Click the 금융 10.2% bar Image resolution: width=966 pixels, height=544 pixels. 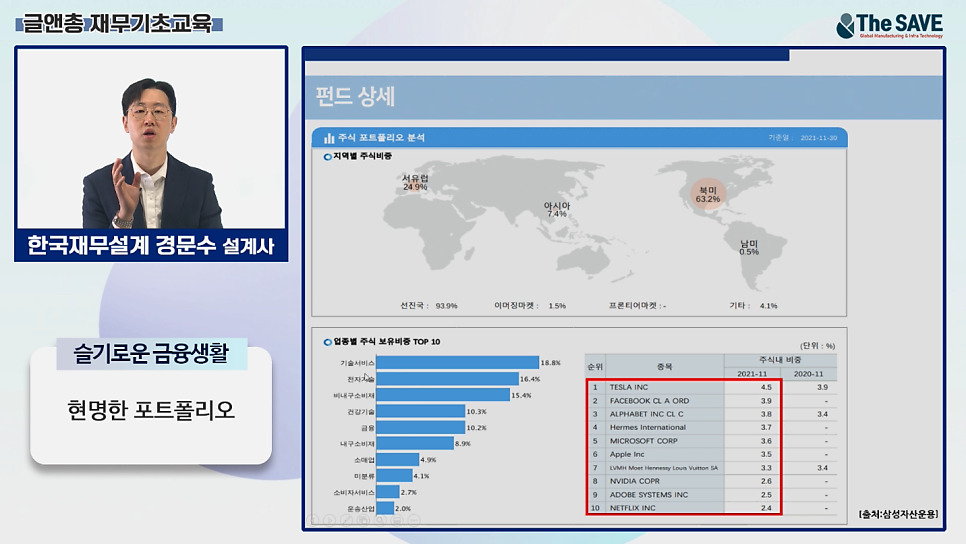click(420, 428)
